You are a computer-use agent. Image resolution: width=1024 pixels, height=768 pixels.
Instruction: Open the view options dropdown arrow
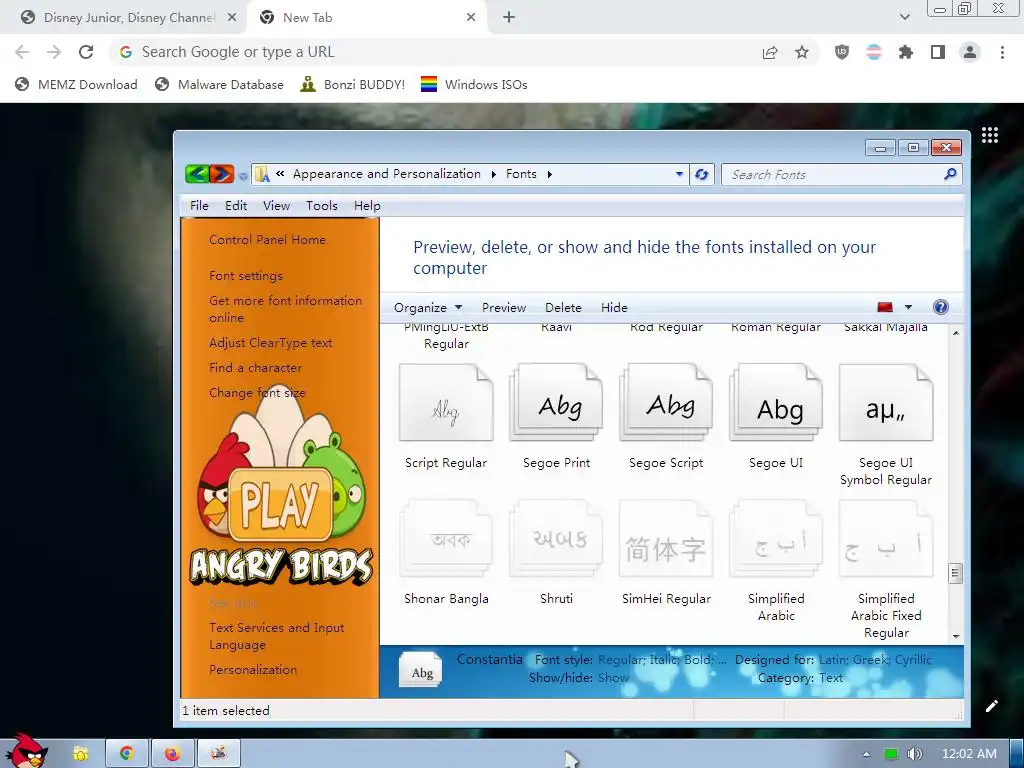click(x=908, y=307)
